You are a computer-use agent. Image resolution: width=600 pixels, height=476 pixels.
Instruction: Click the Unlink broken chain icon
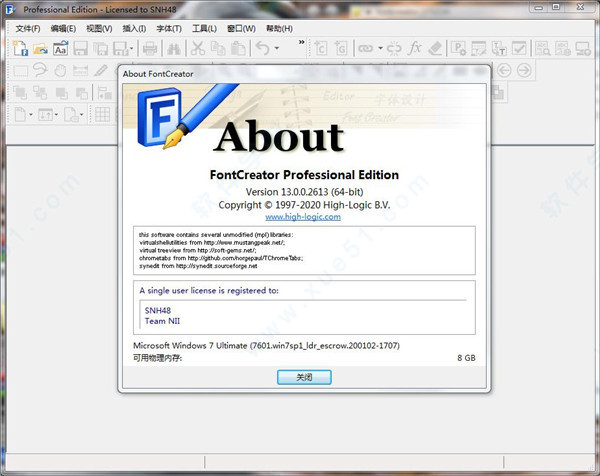click(394, 49)
